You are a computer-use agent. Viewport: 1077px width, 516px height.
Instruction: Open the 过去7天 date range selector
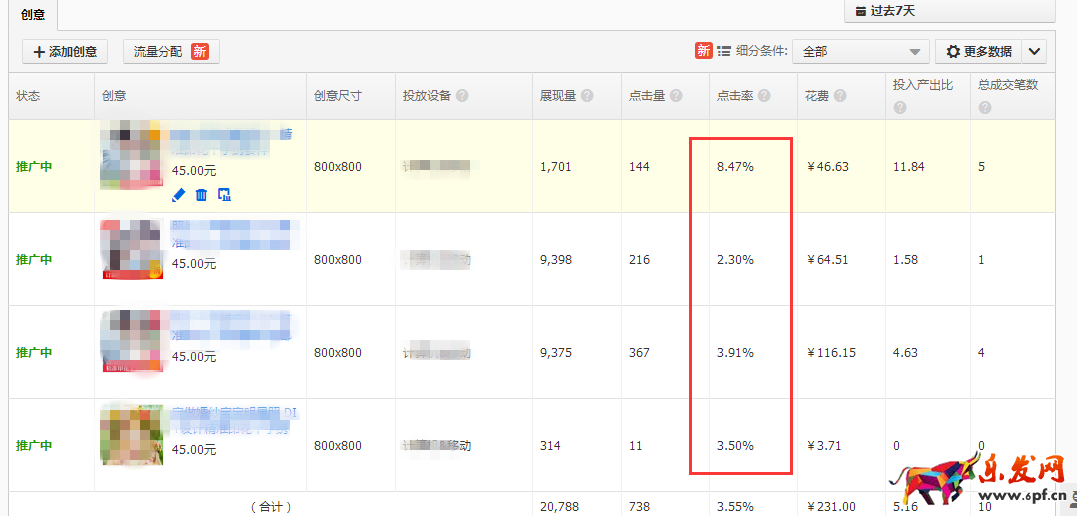(x=949, y=11)
